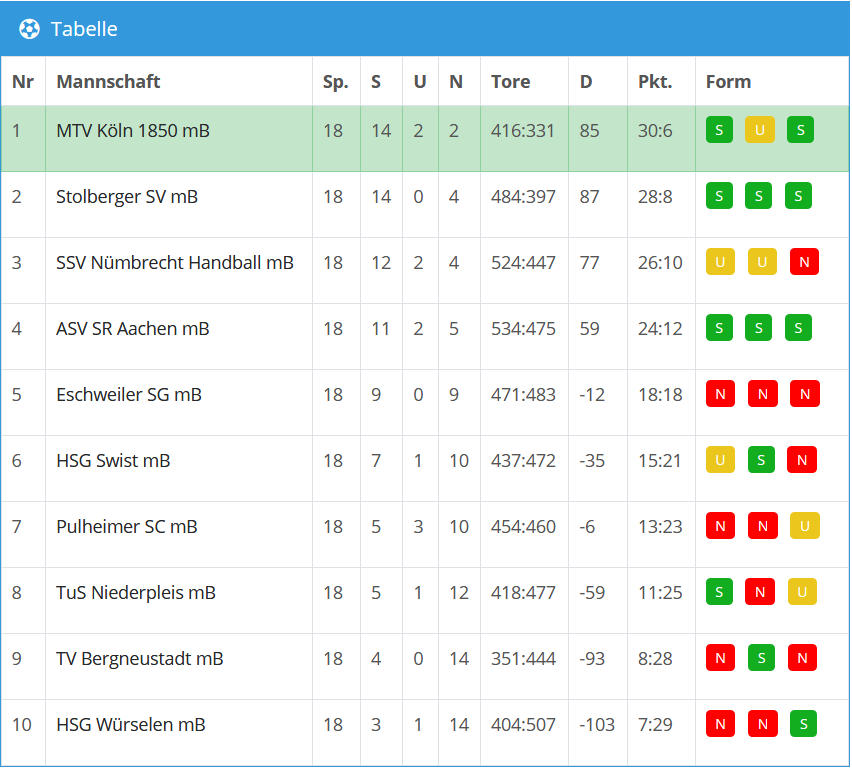The image size is (852, 770).
Task: Click the Form column header
Action: tap(728, 82)
